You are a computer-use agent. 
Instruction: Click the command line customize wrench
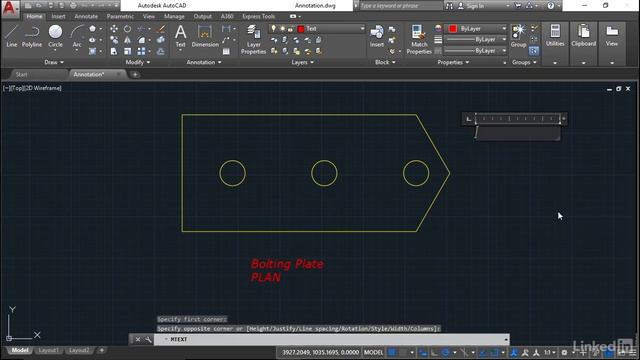[148, 339]
